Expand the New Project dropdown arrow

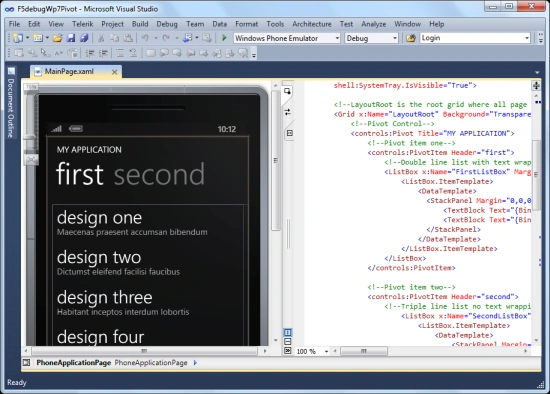(27, 38)
